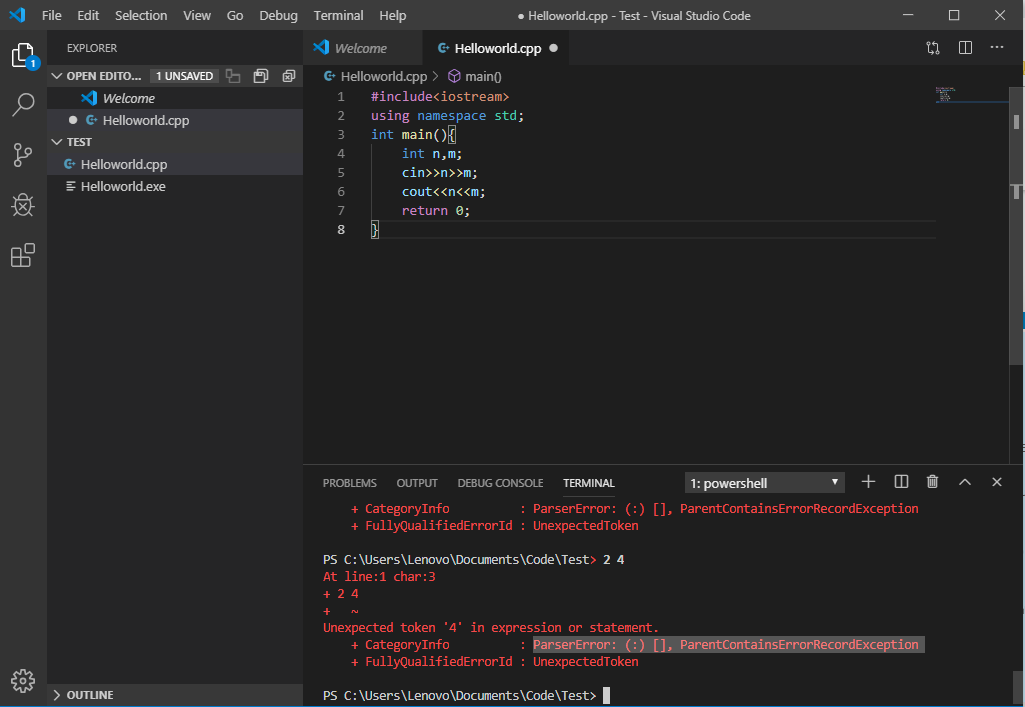Maximize the terminal panel with the up chevron
This screenshot has width=1025, height=707.
[964, 482]
